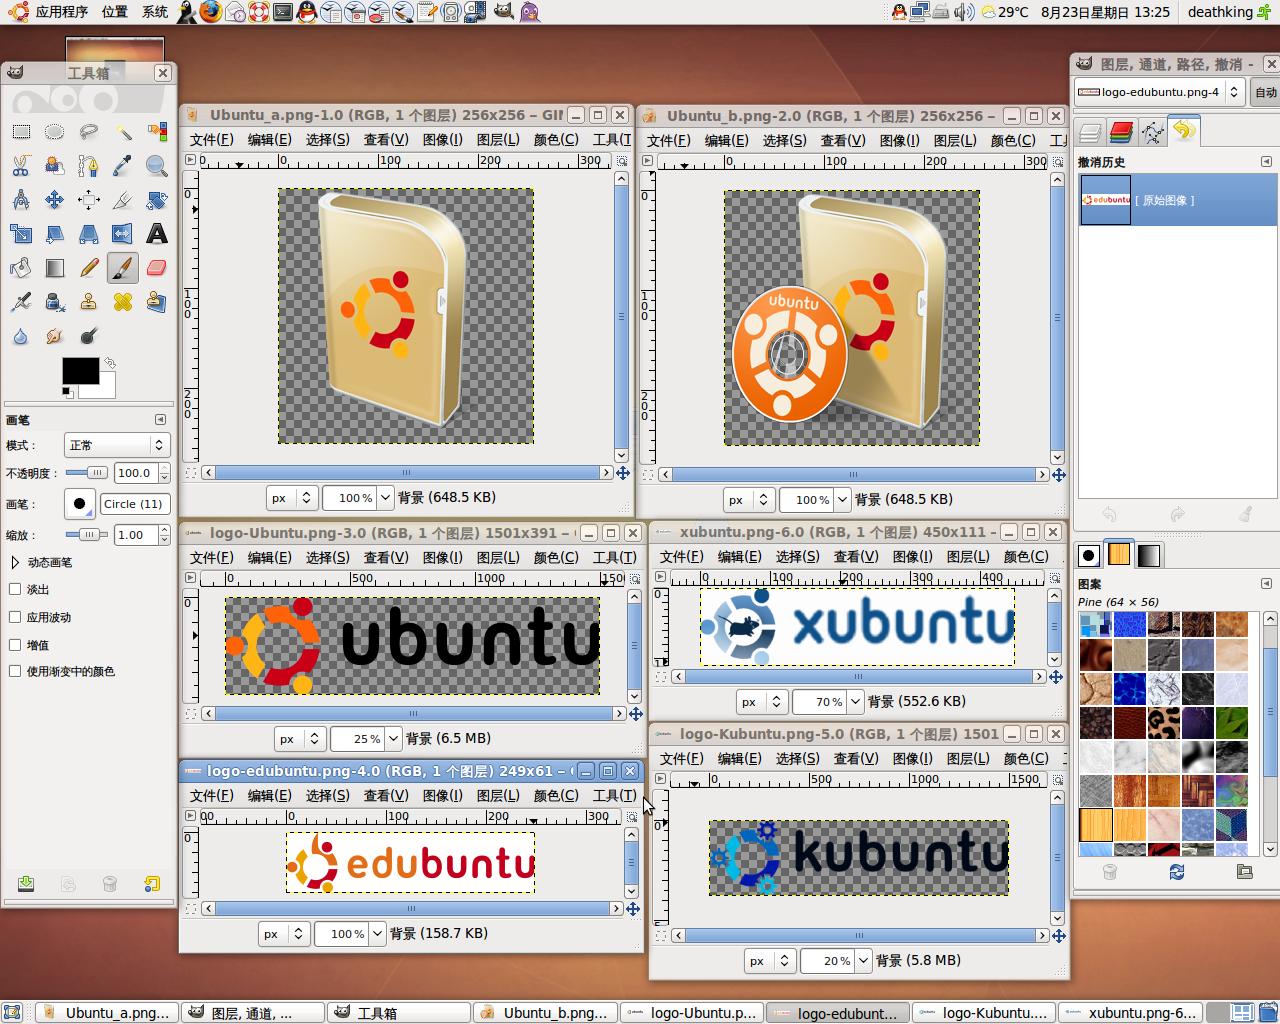The width and height of the screenshot is (1280, 1024).
Task: Choose the Smudge tool
Action: click(x=55, y=336)
